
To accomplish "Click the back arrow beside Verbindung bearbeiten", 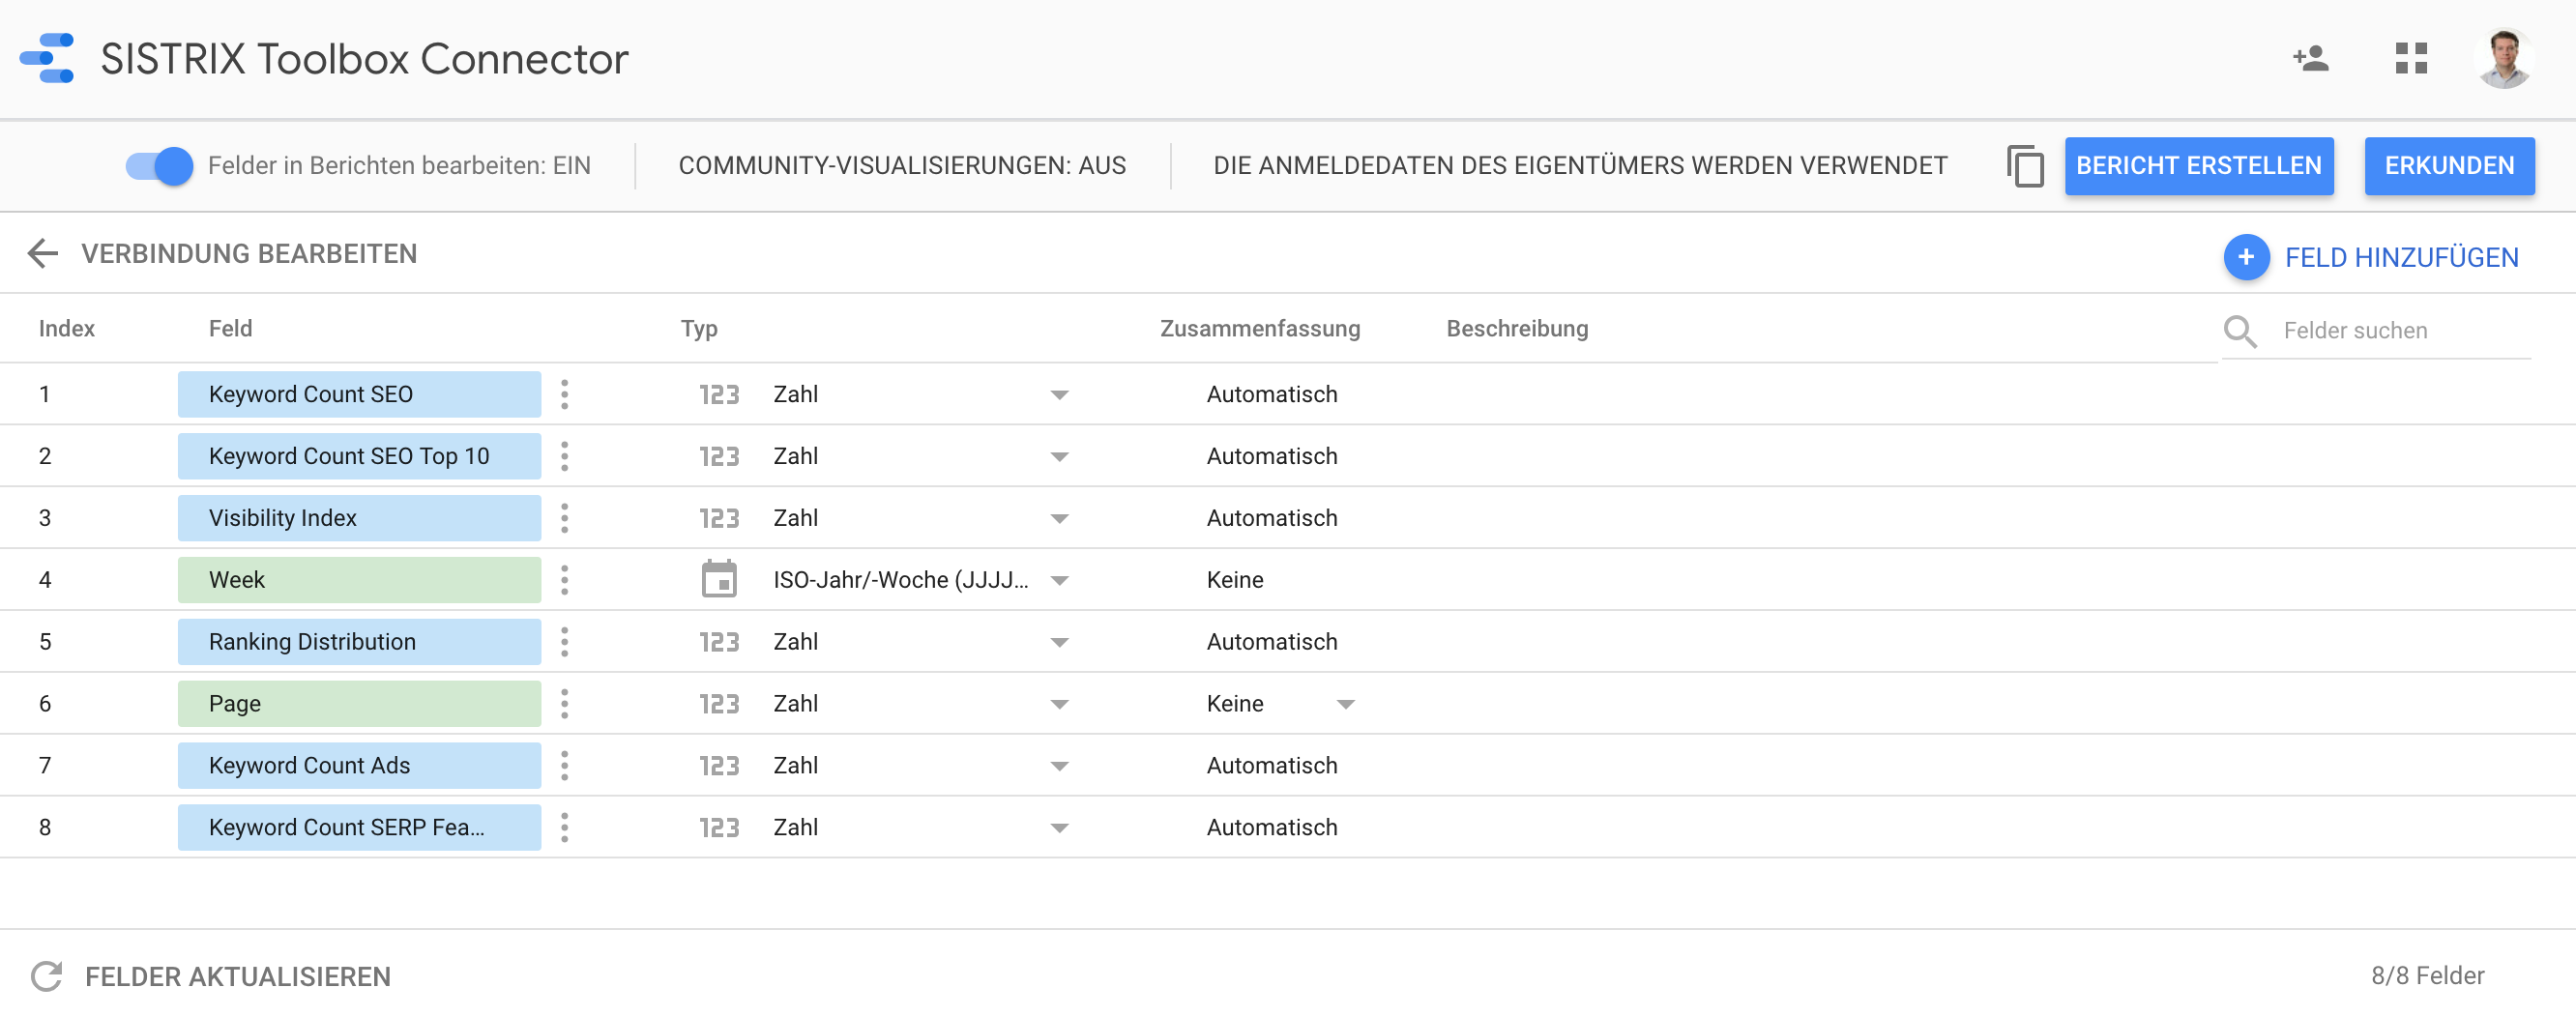I will [x=43, y=254].
